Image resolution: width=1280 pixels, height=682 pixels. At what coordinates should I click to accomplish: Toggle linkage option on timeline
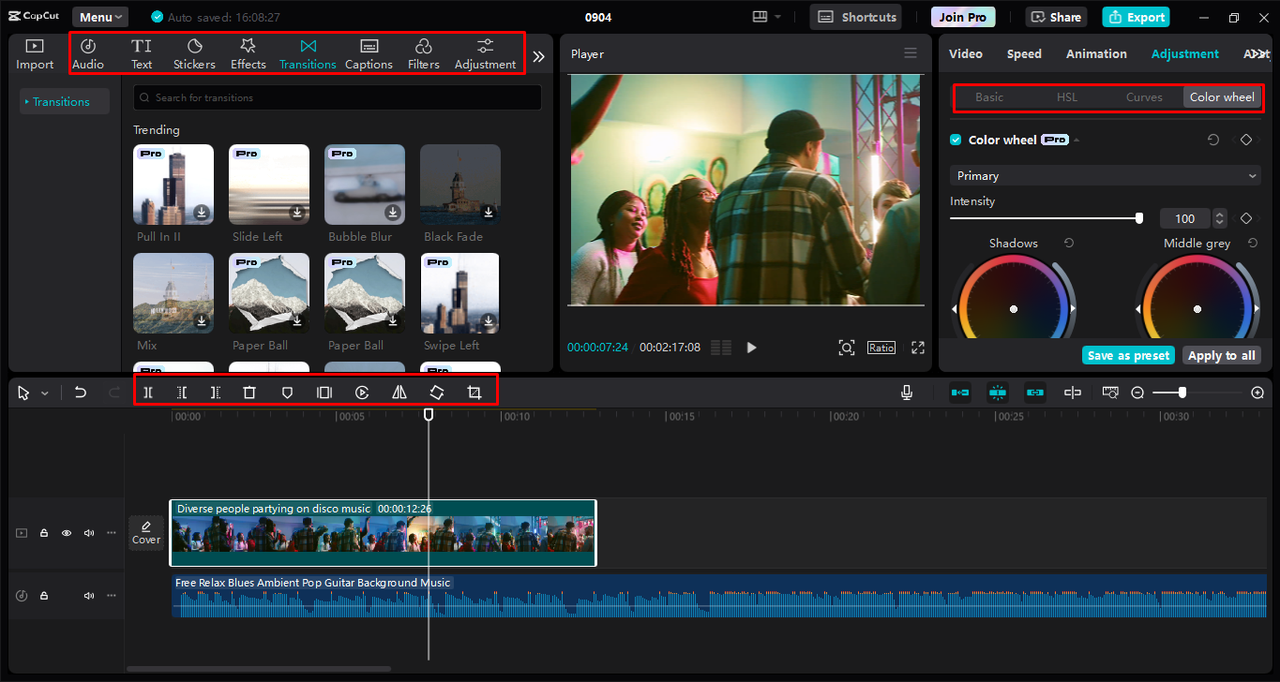1035,393
